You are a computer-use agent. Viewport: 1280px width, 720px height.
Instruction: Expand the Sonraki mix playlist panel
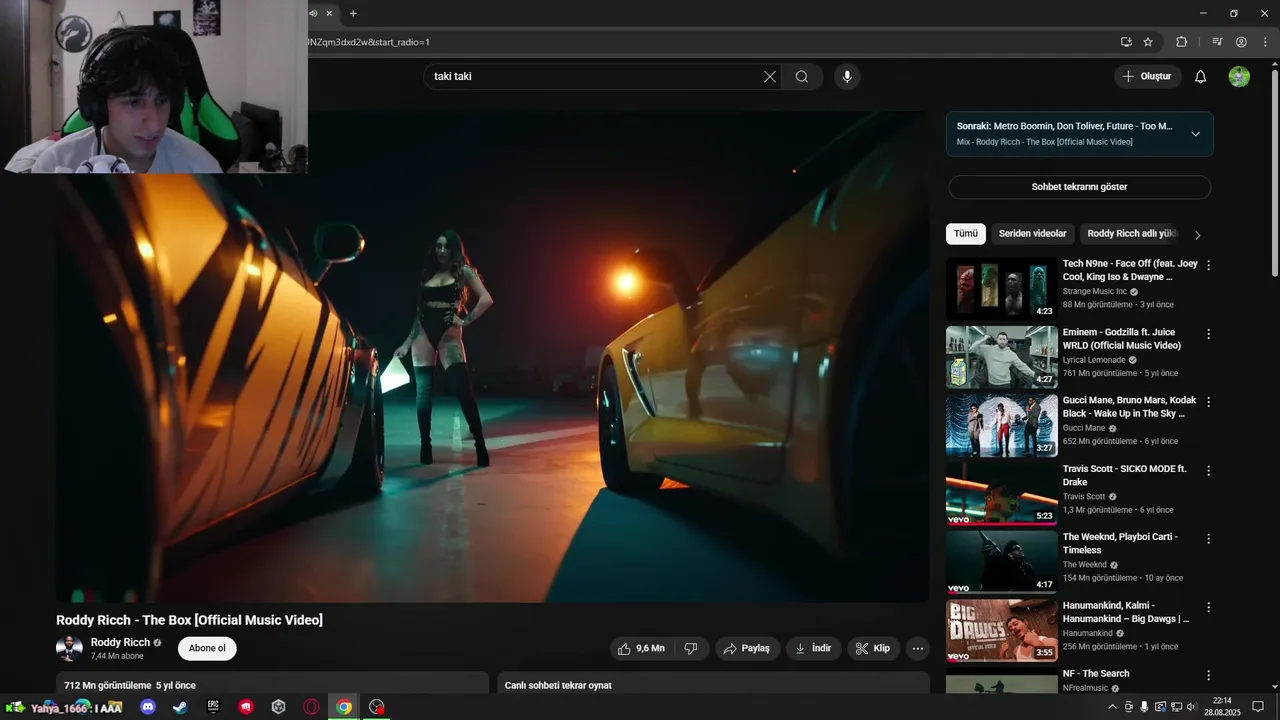1195,134
